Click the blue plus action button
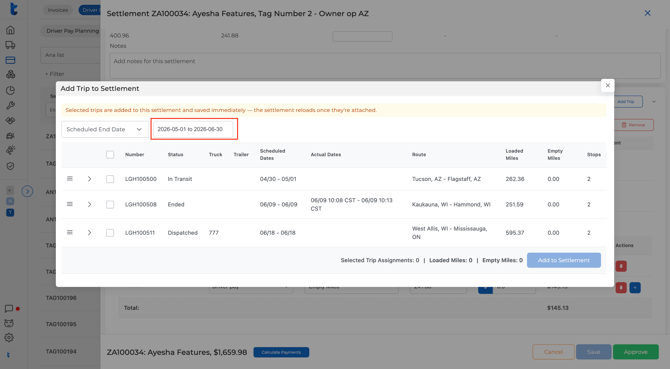670x369 pixels. click(635, 287)
